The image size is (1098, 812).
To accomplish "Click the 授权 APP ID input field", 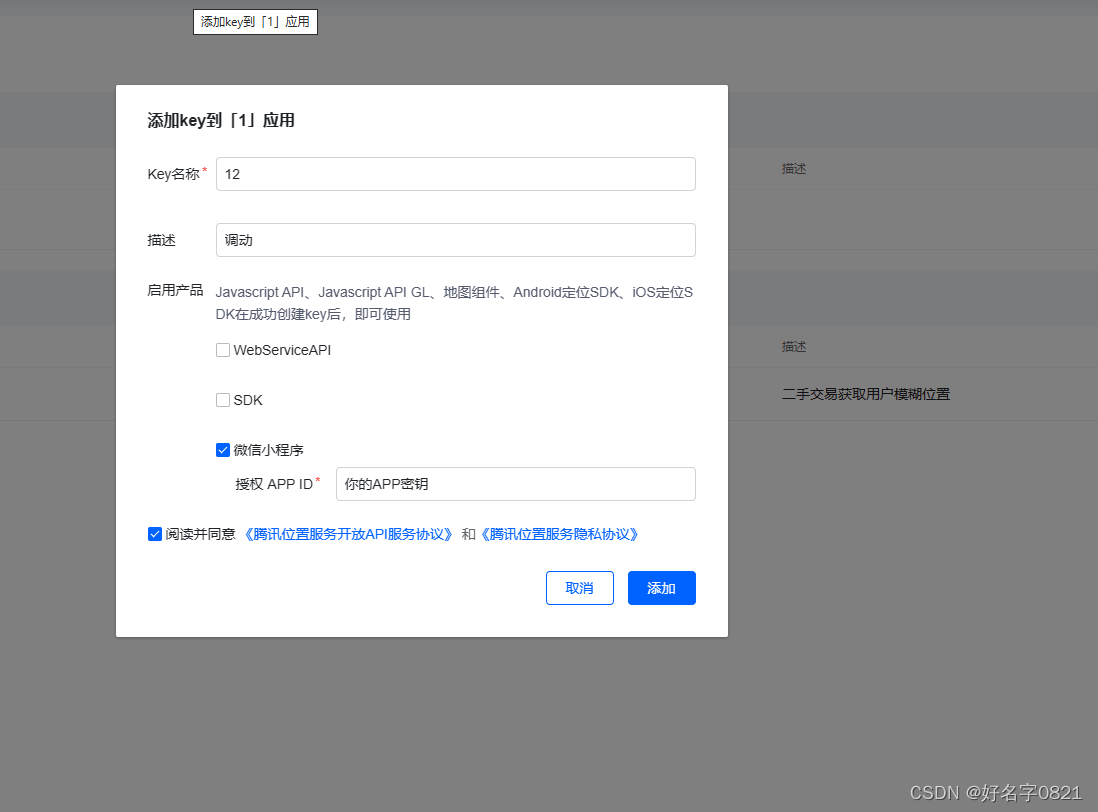I will [515, 483].
